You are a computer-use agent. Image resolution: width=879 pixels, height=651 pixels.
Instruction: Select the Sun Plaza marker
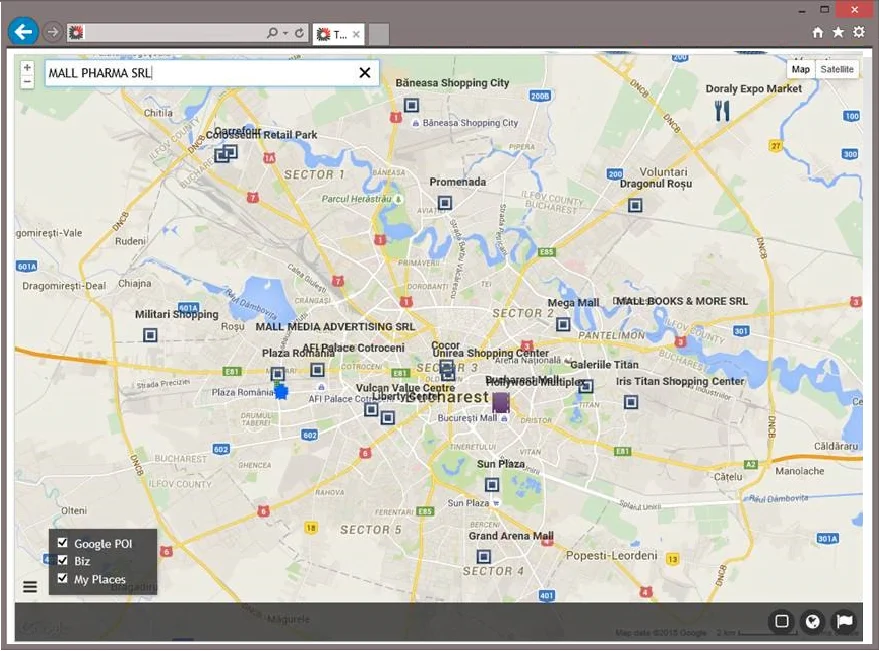click(x=492, y=484)
